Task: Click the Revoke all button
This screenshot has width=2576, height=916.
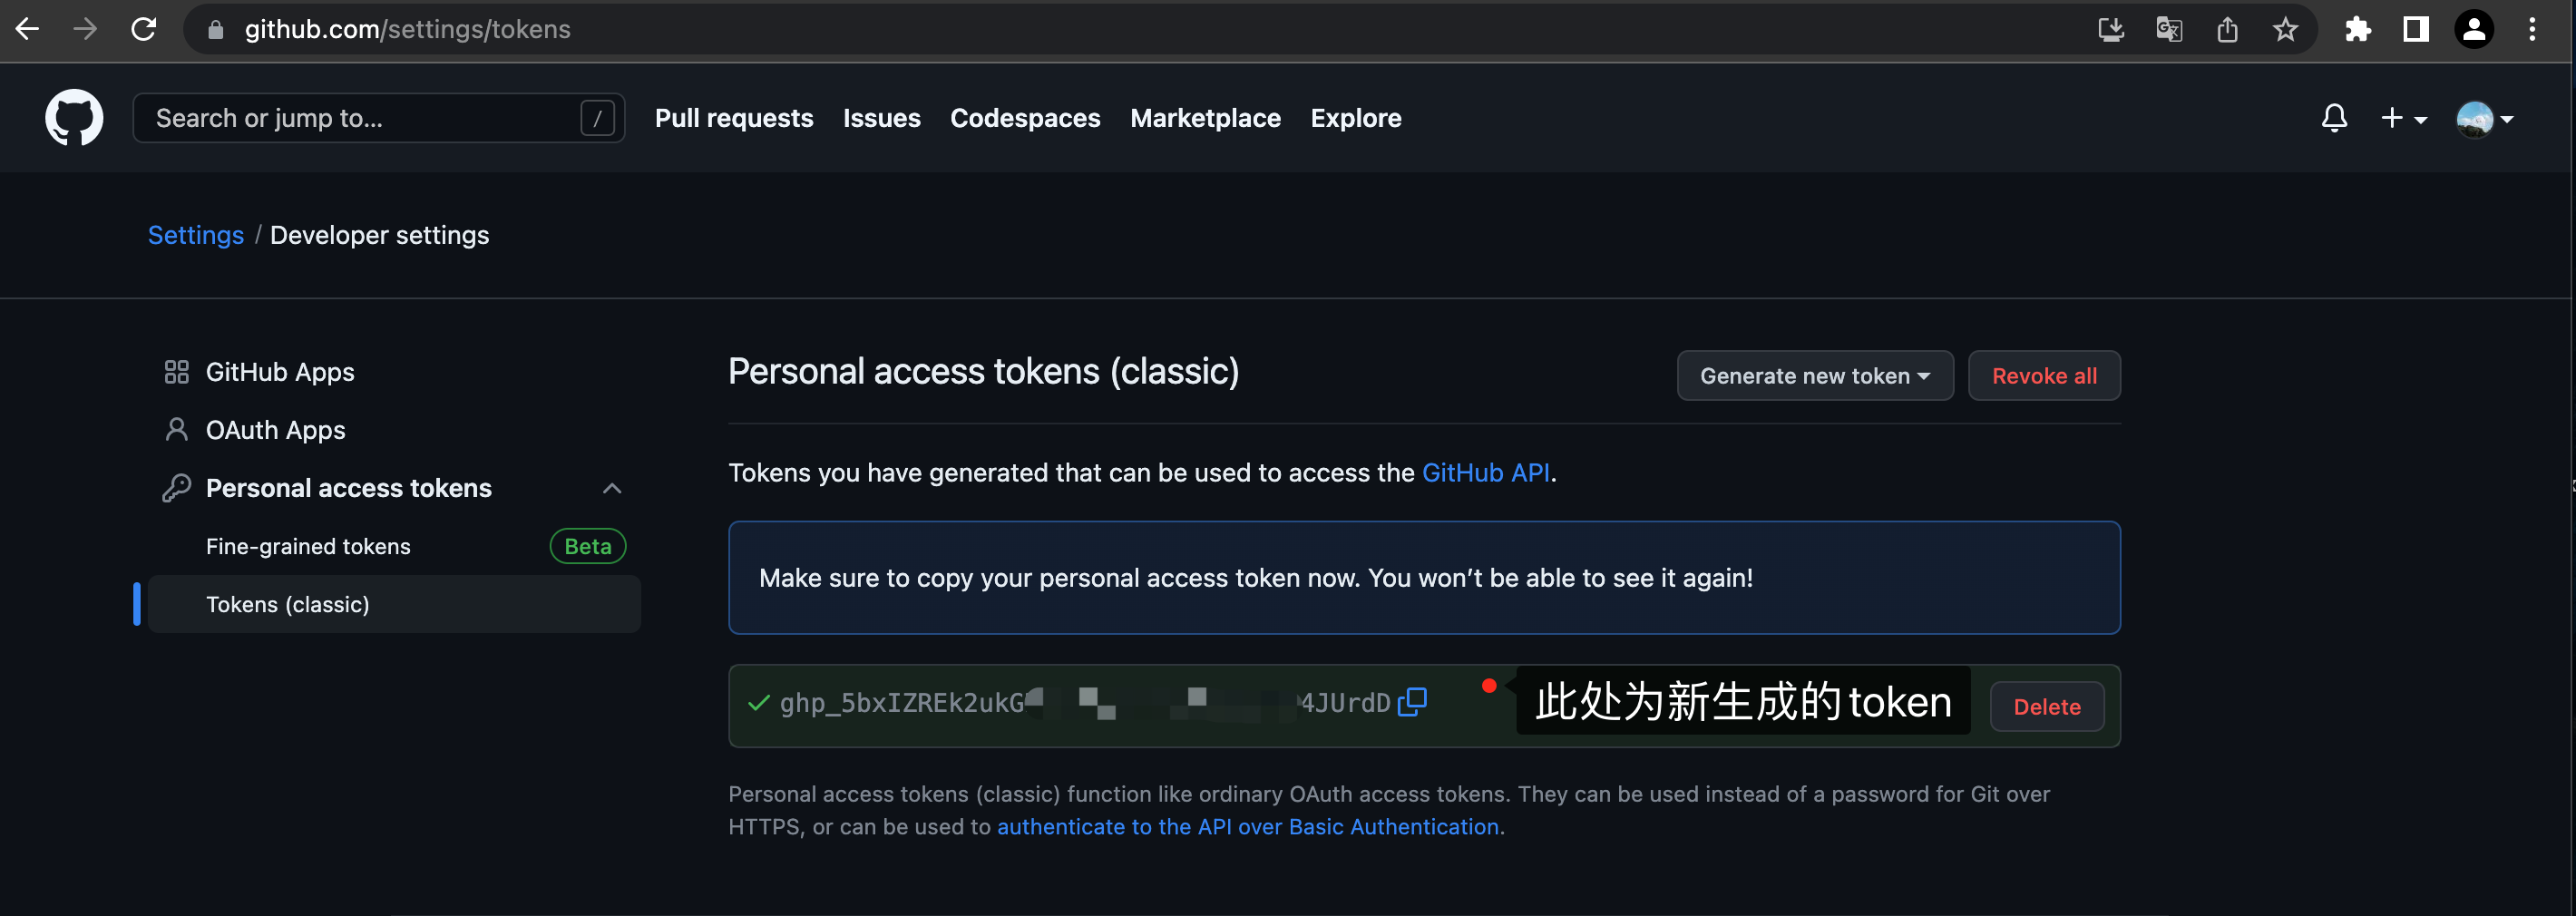Action: click(x=2044, y=376)
